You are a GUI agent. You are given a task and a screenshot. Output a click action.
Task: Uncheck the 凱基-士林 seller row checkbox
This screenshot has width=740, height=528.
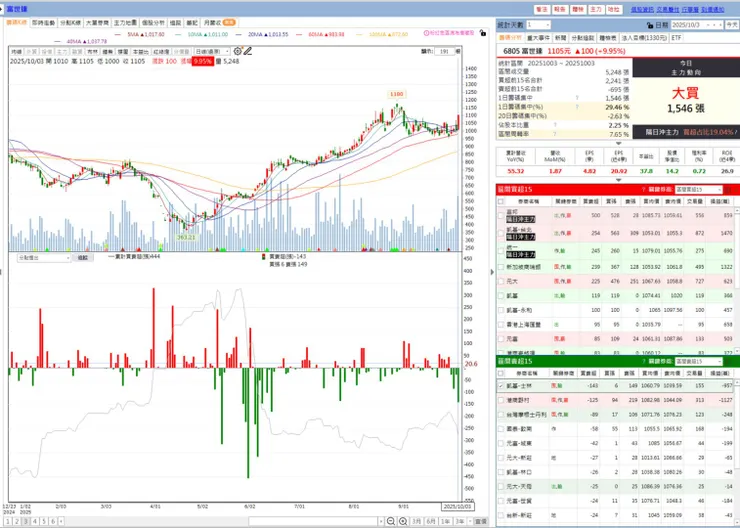(x=501, y=386)
